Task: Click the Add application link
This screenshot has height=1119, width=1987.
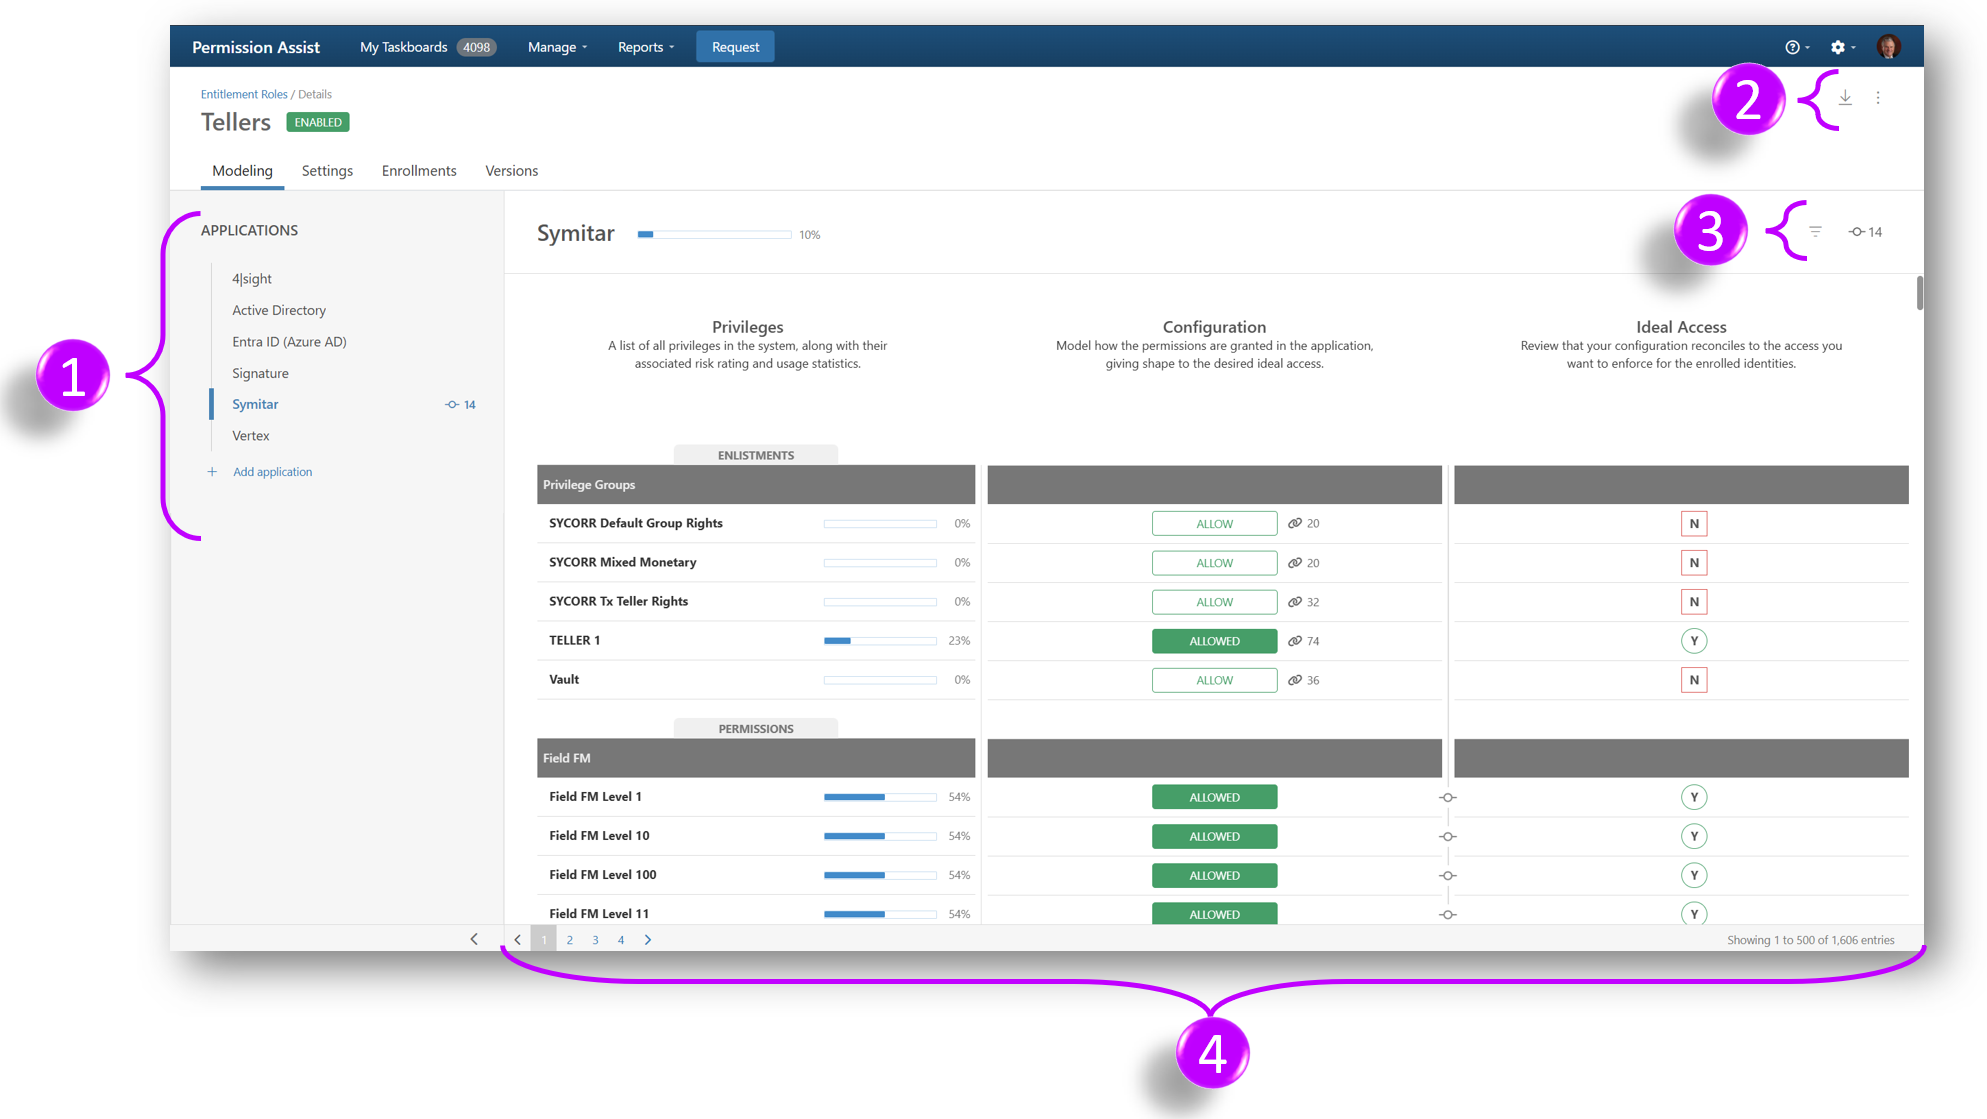Action: pos(272,472)
